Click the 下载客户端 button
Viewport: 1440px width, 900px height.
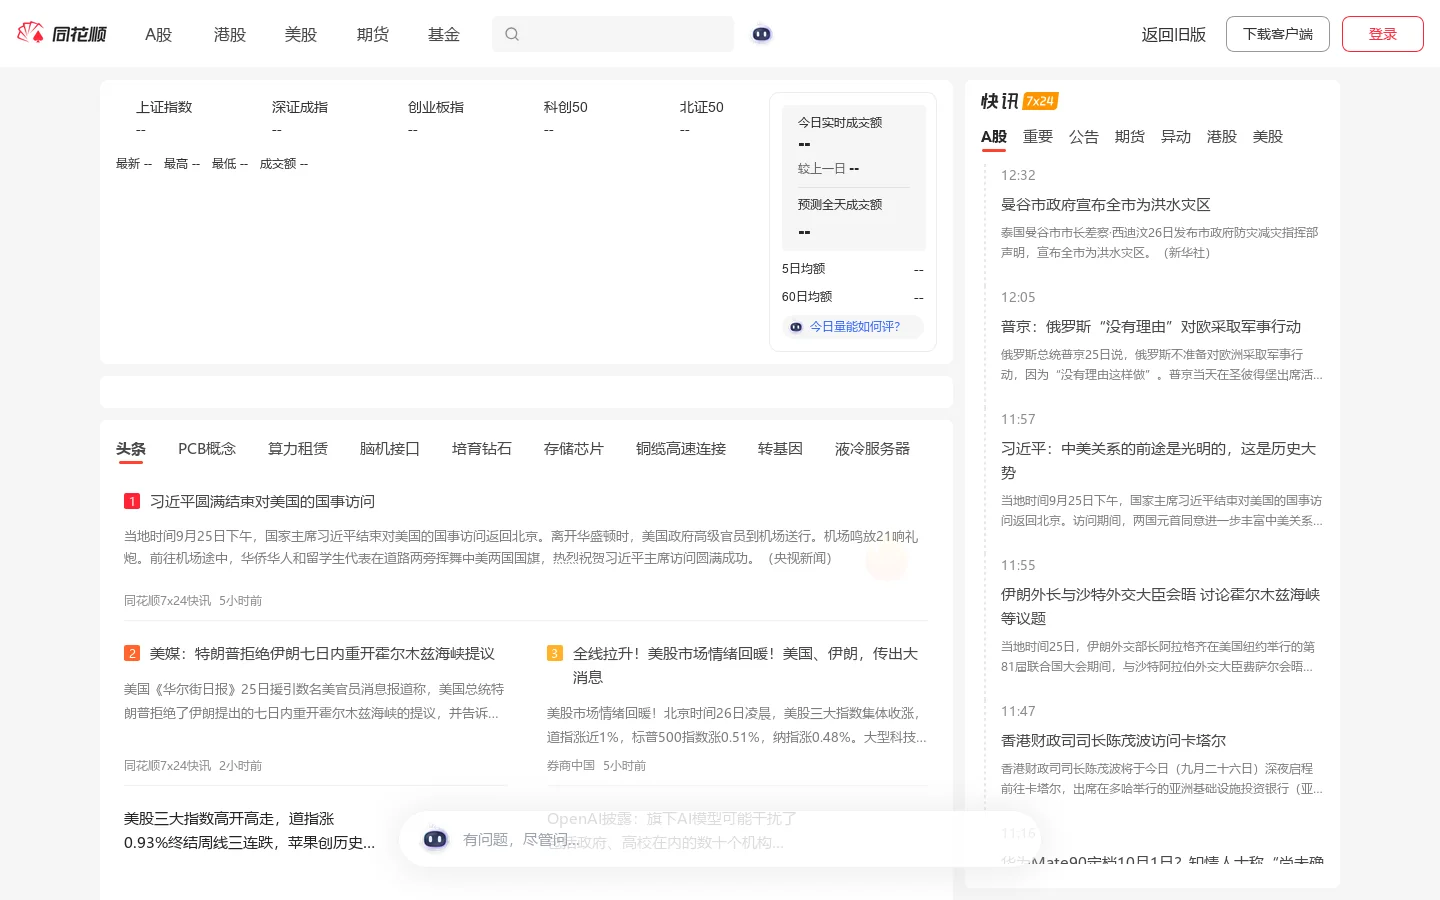[x=1278, y=34]
